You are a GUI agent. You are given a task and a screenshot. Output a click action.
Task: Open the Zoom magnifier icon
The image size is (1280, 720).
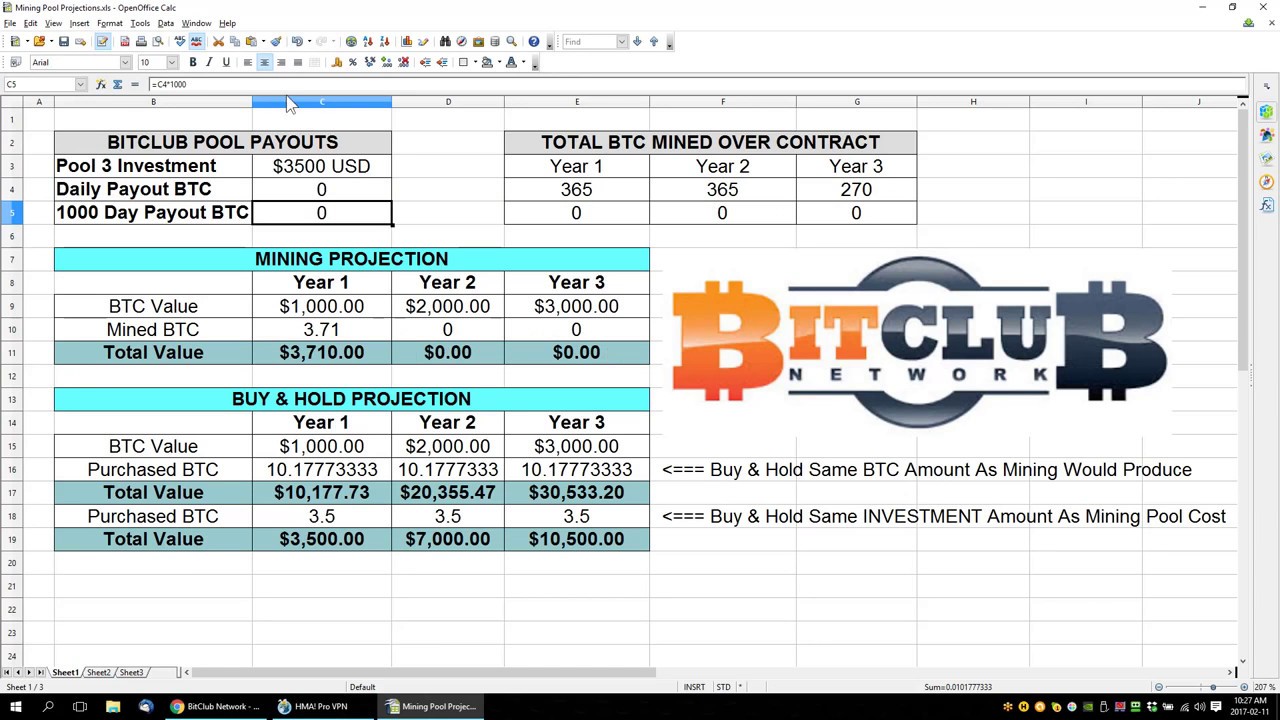click(511, 41)
